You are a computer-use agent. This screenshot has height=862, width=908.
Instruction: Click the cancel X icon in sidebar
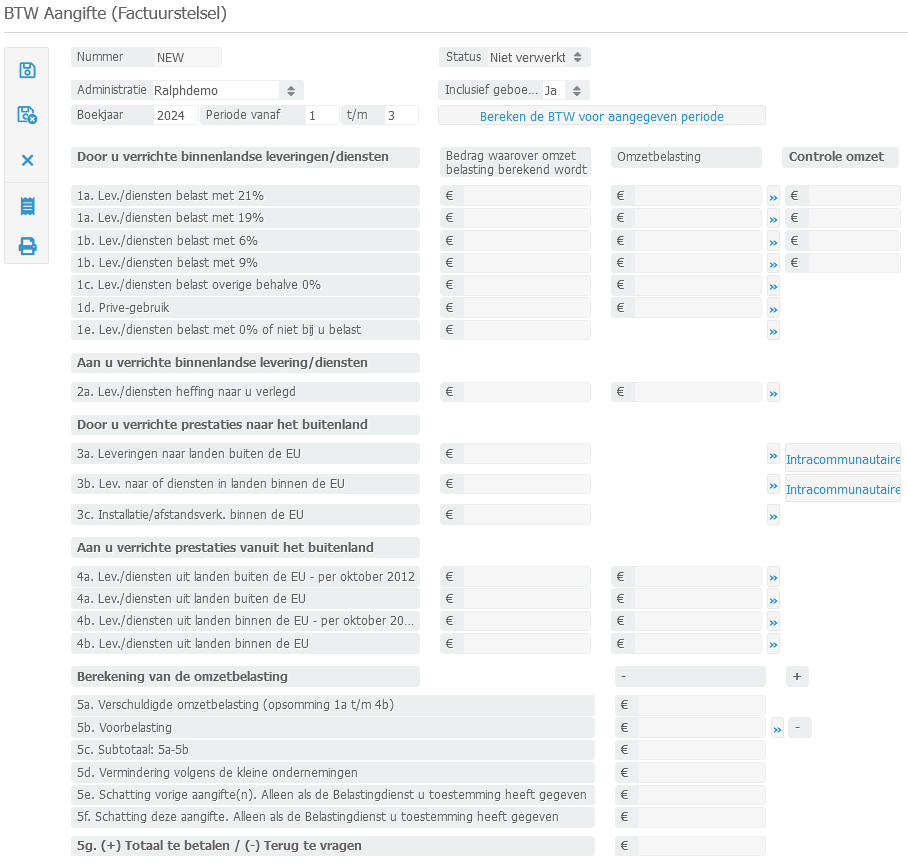[28, 160]
